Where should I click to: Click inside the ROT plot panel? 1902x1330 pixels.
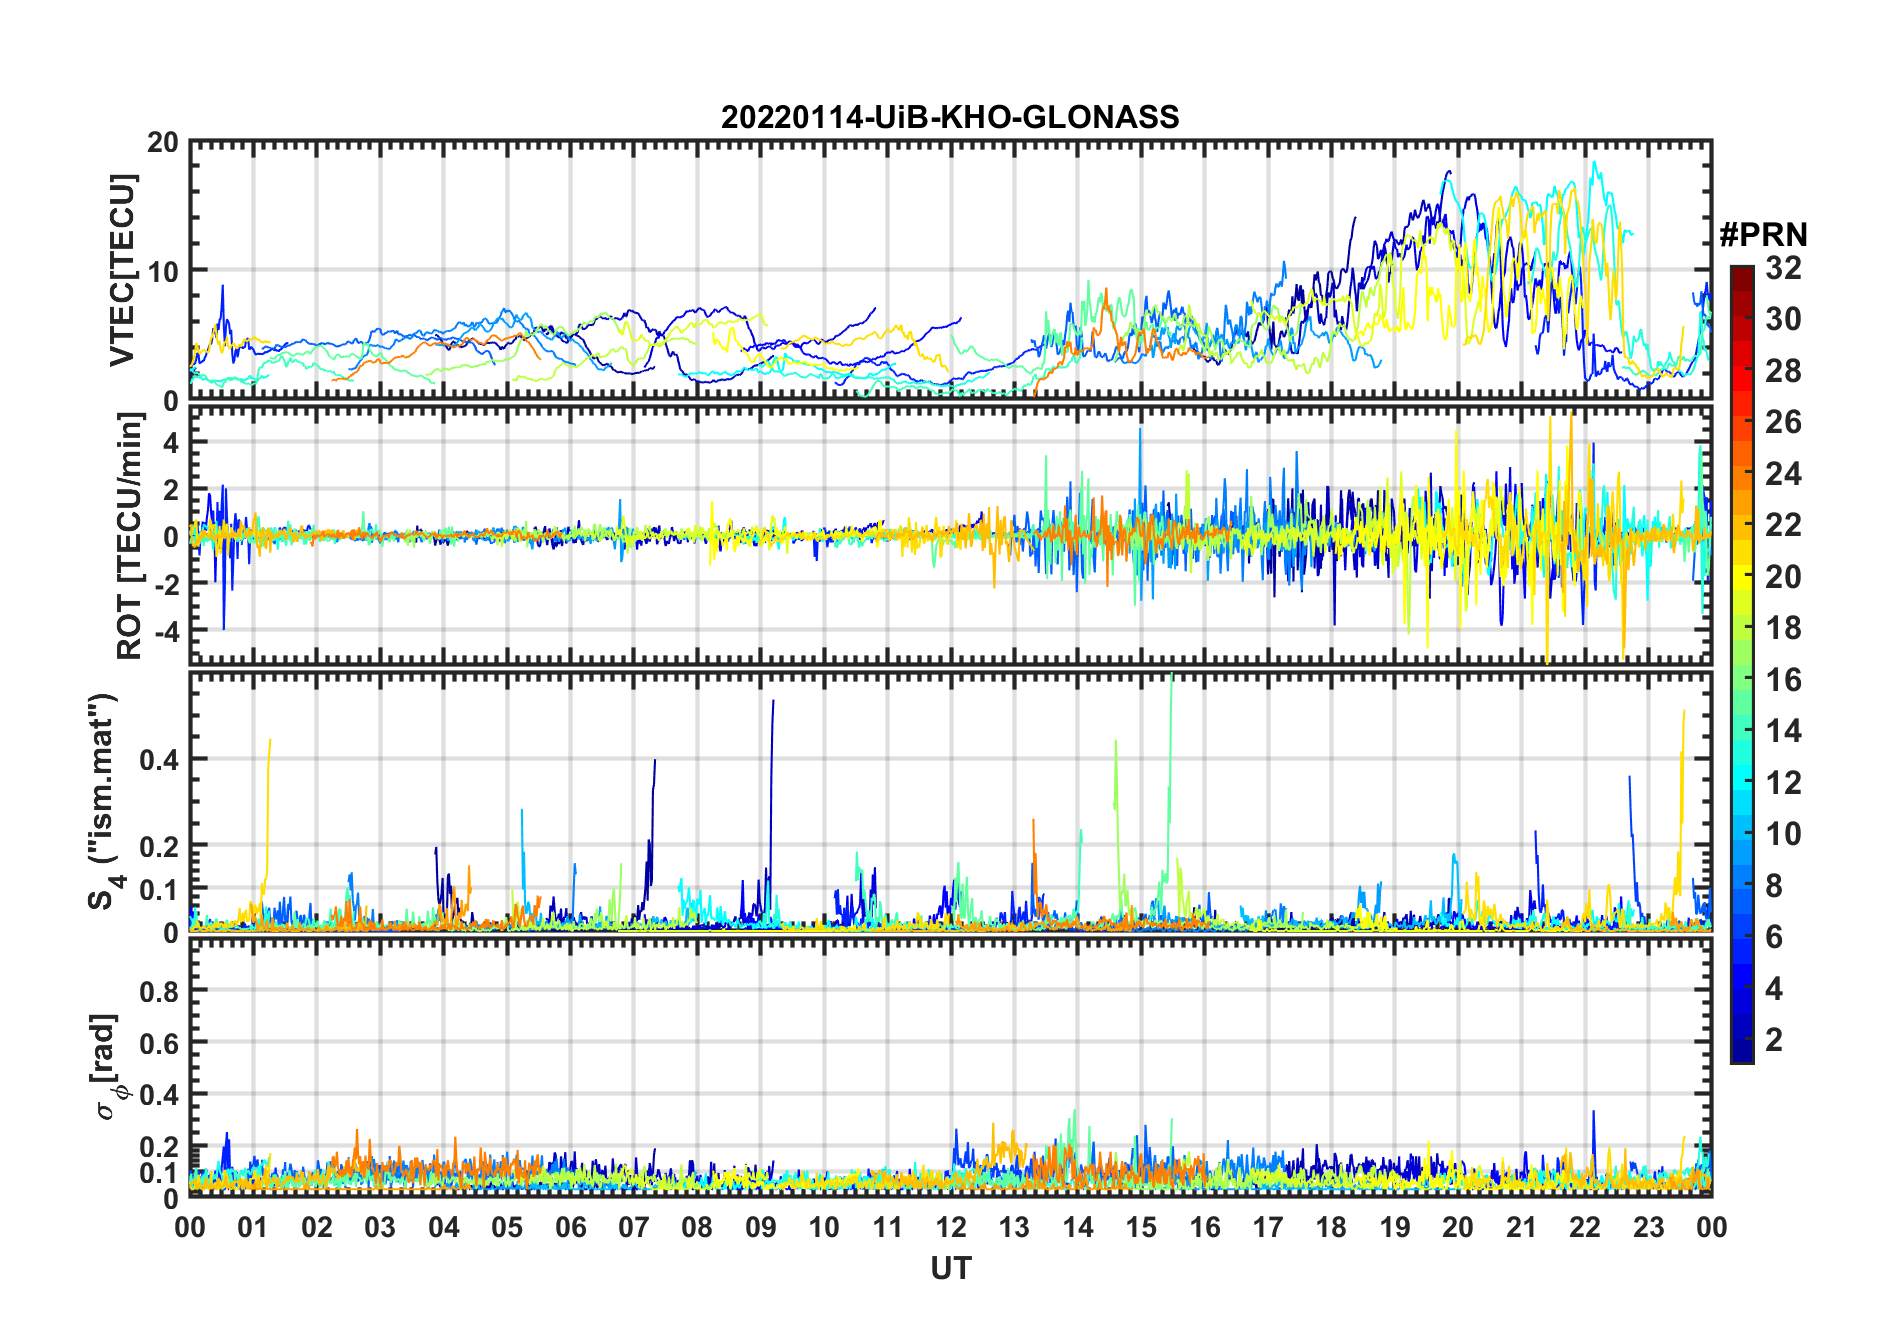coord(951,535)
